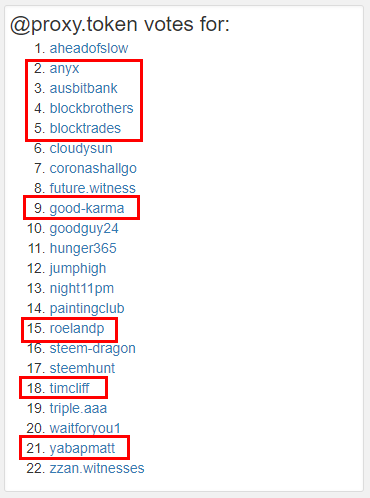Open the blocktrades link
The height and width of the screenshot is (498, 370).
[85, 128]
